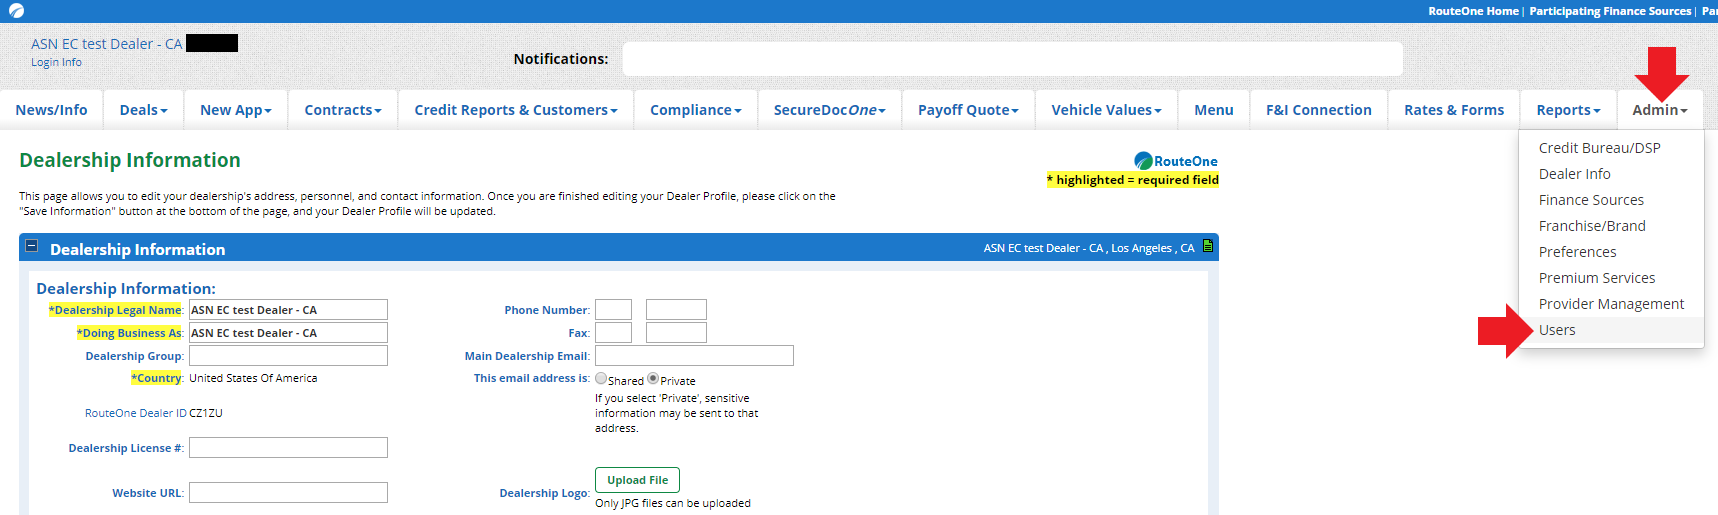
Task: Select Provider Management from Admin menu
Action: tap(1611, 304)
